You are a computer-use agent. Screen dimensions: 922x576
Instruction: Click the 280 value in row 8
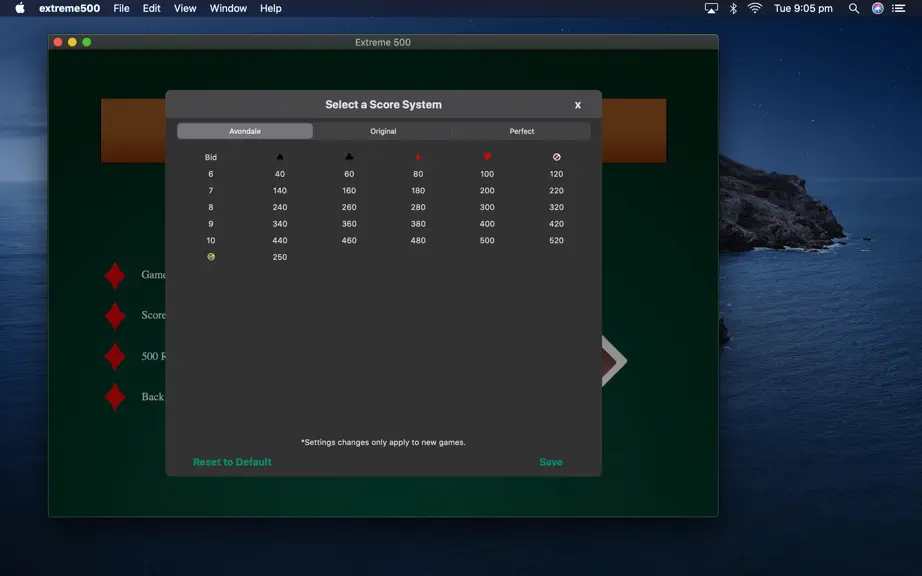pyautogui.click(x=418, y=207)
